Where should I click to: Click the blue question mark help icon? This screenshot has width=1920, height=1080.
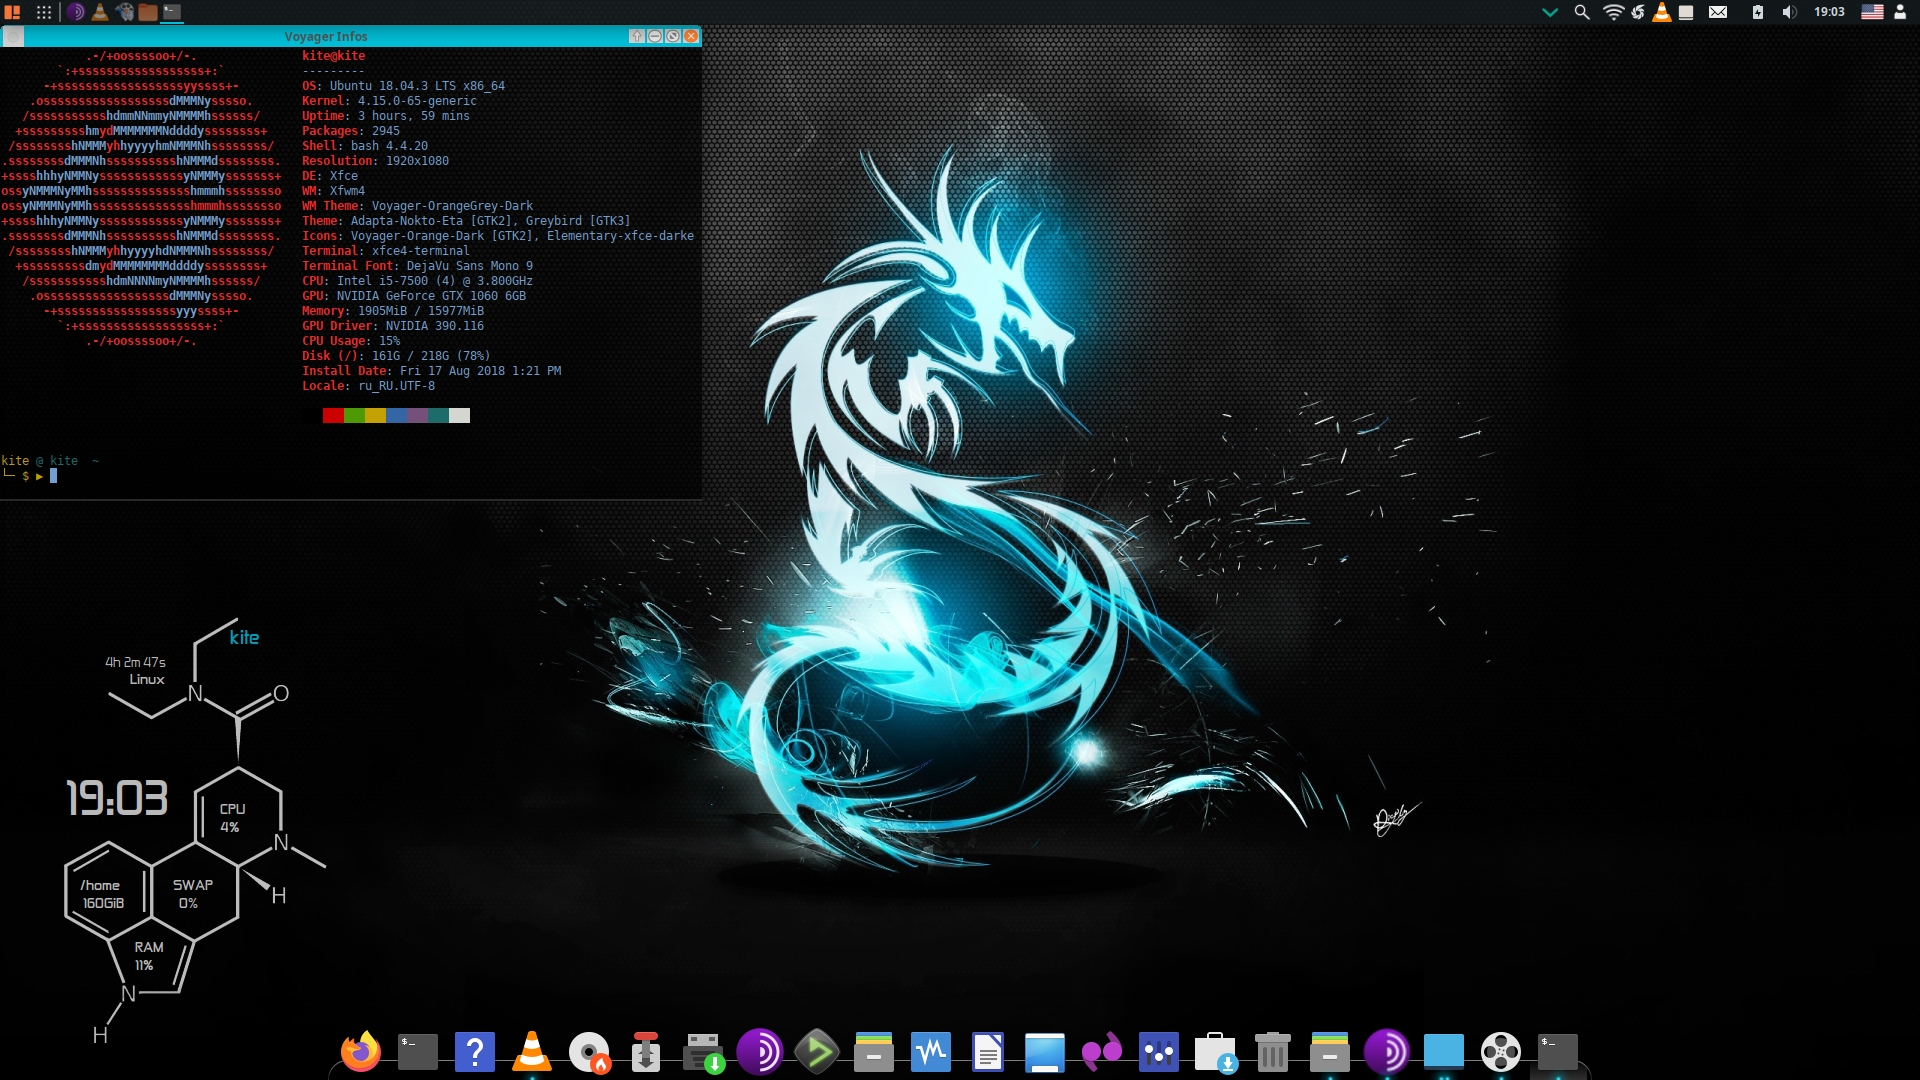pyautogui.click(x=475, y=1052)
